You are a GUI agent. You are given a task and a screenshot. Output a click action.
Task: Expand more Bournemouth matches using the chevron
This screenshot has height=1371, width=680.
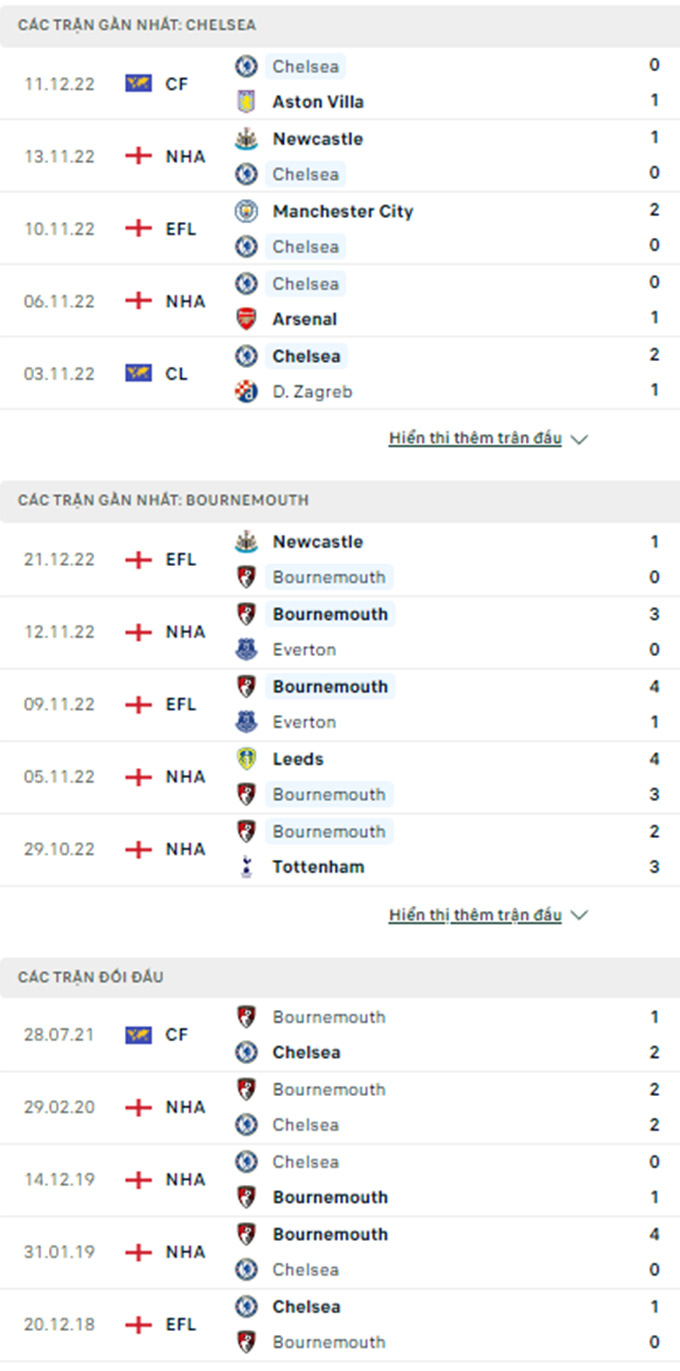coord(579,915)
